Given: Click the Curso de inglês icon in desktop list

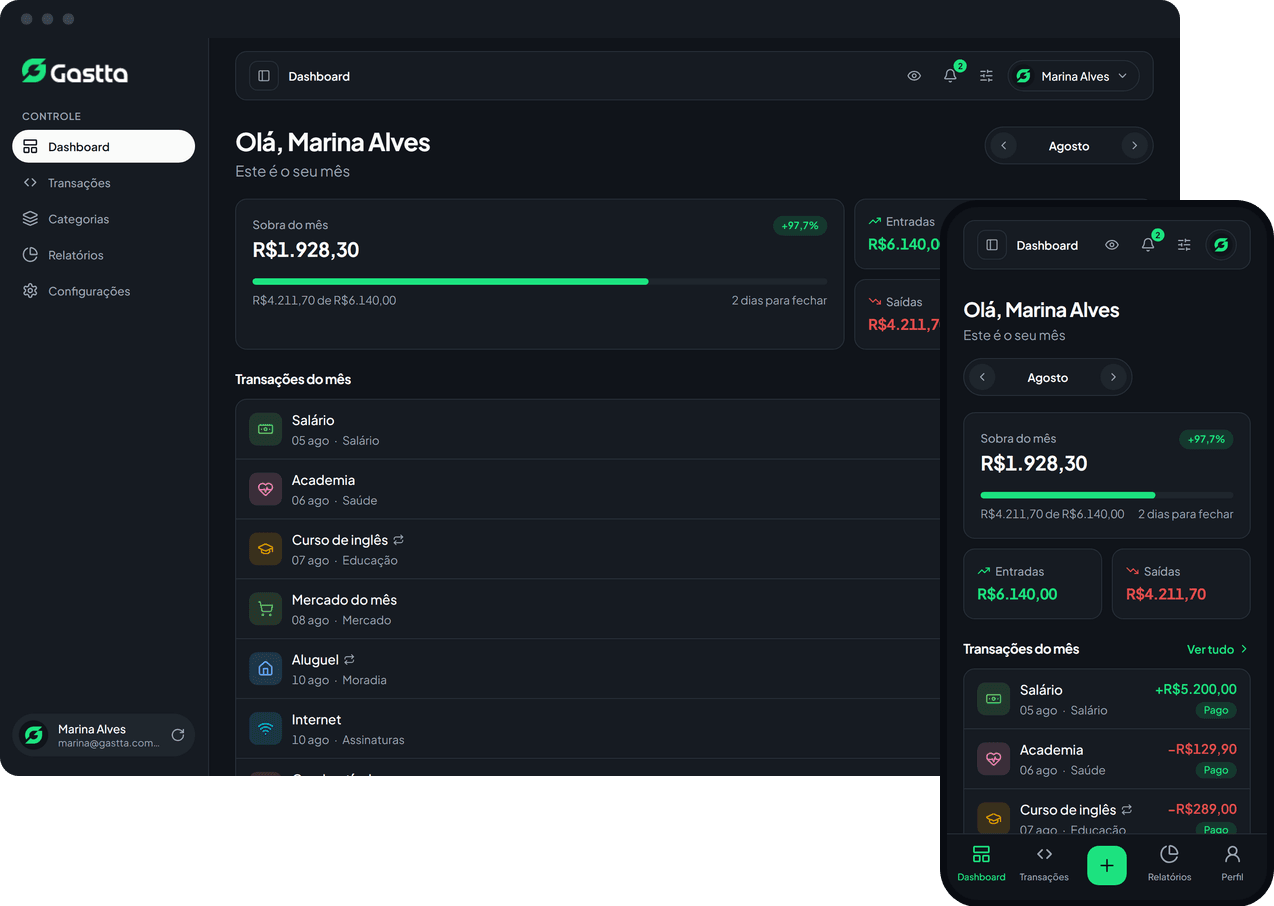Looking at the screenshot, I should click(x=265, y=549).
